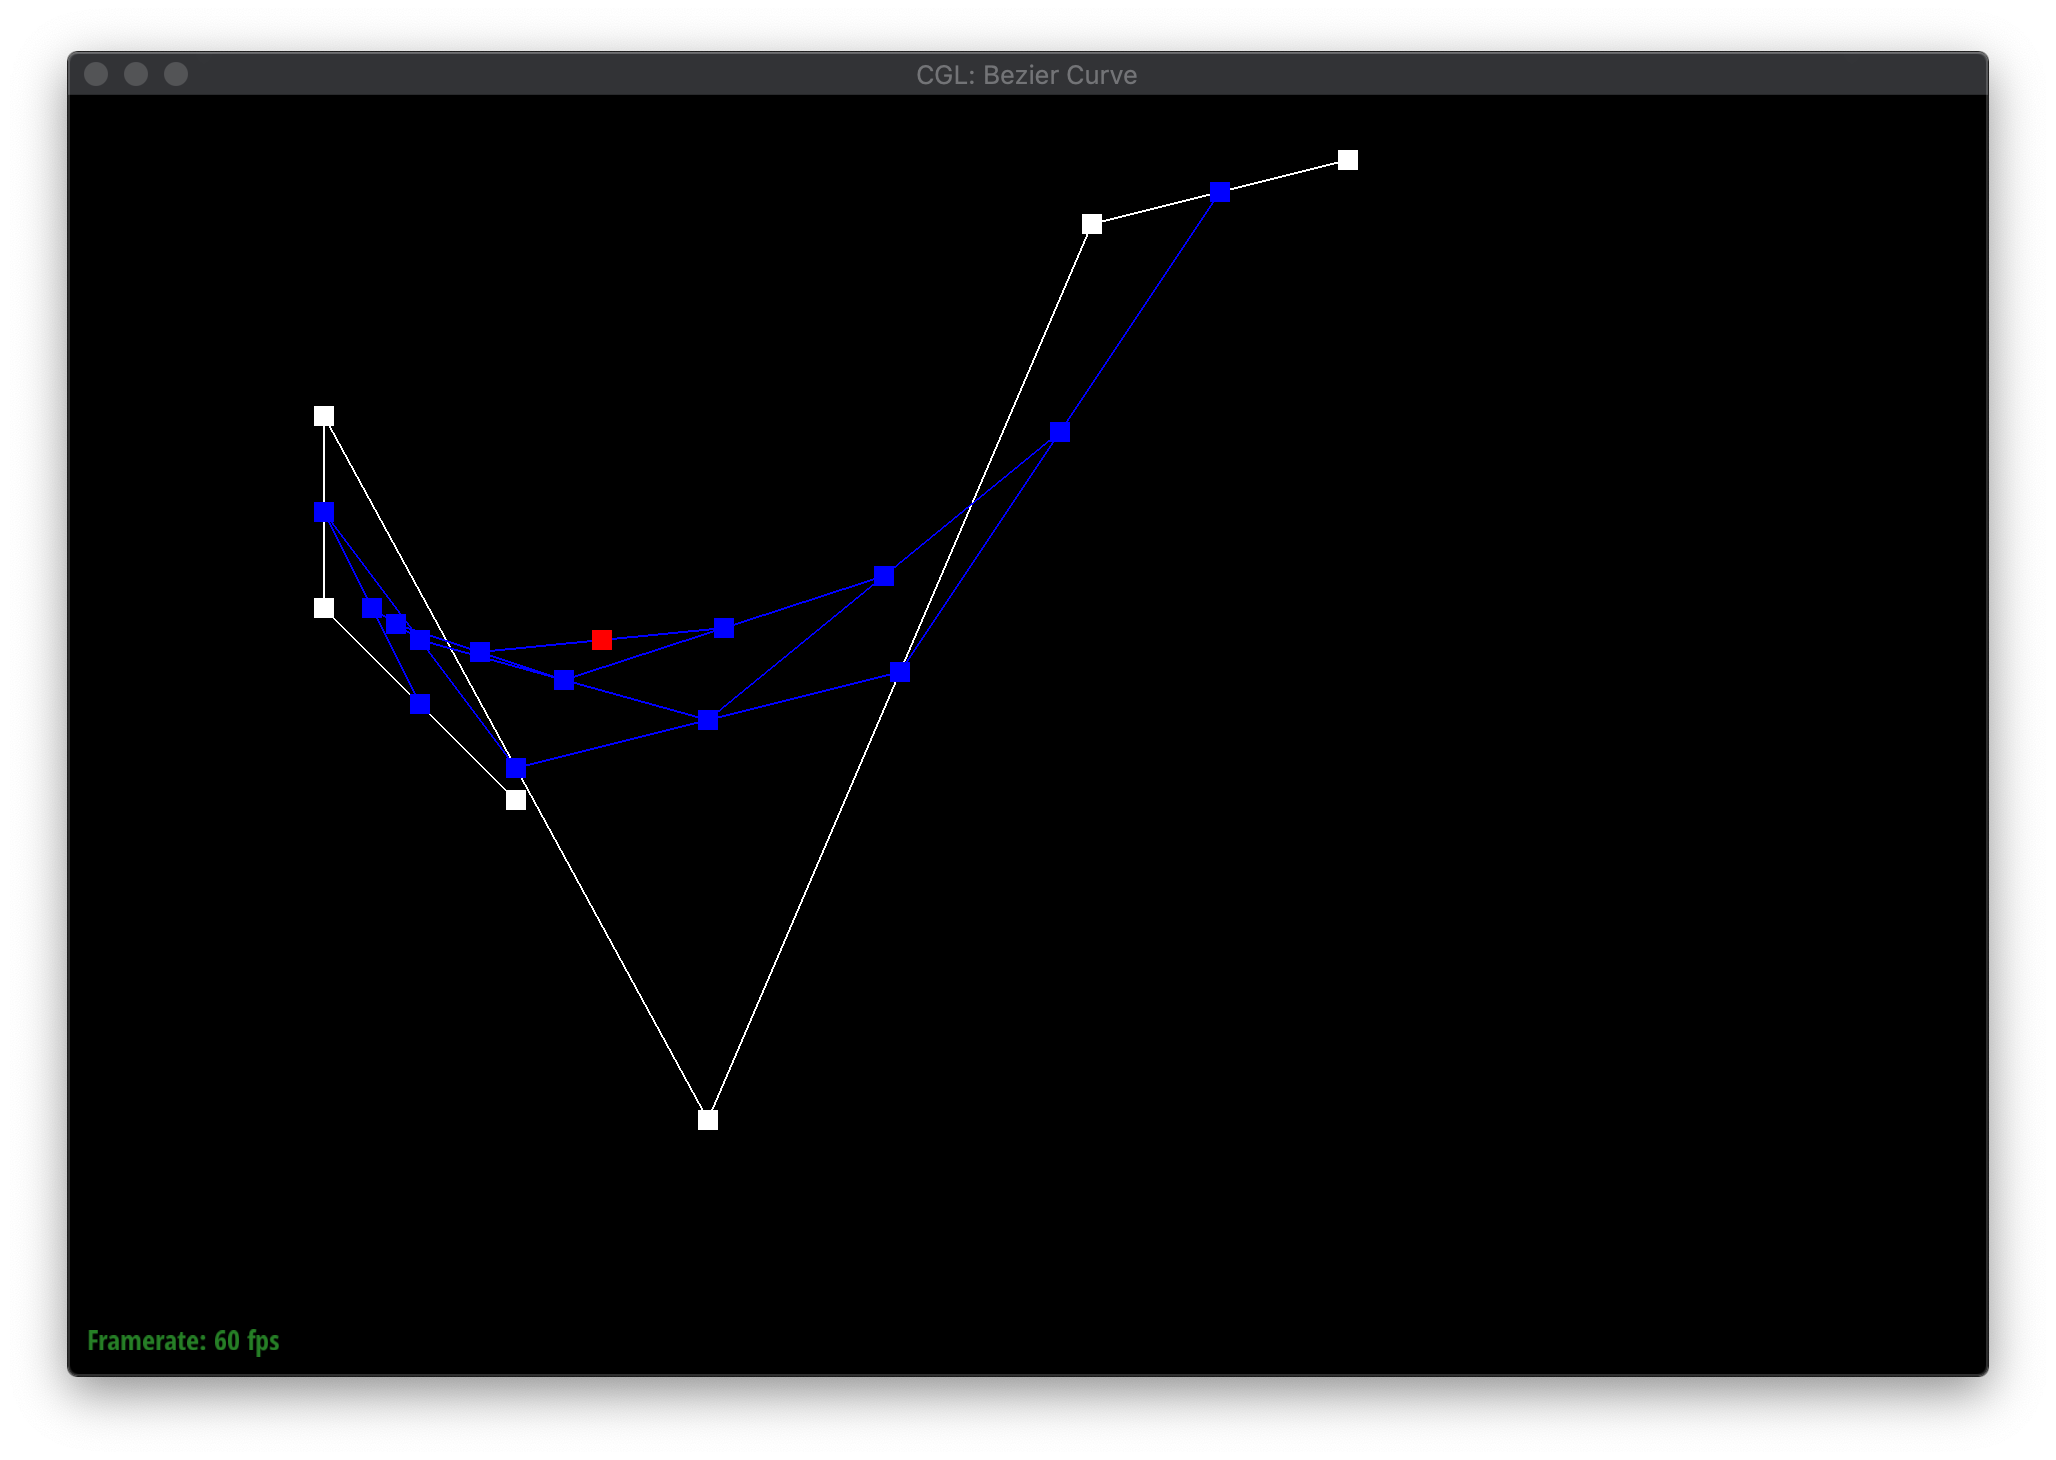Click blue point between the two top-right white points
This screenshot has width=2056, height=1460.
(1220, 192)
